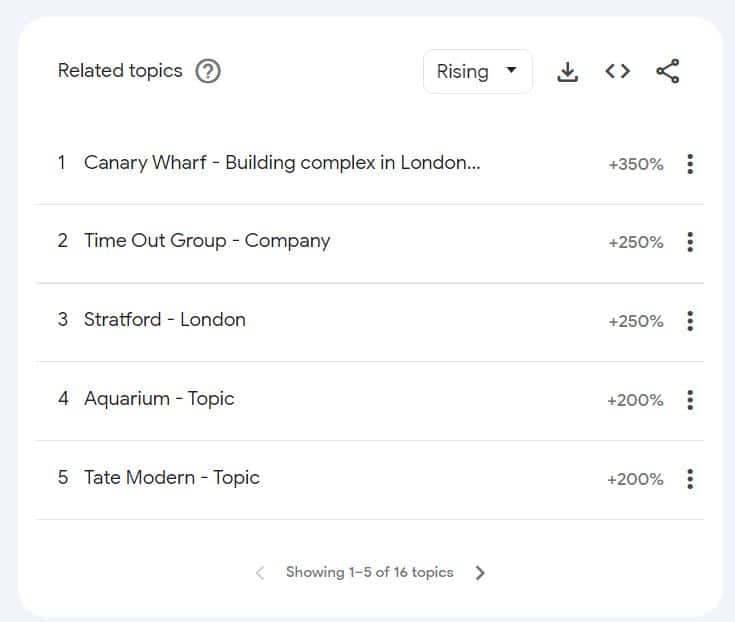Open more options for Tate Modern
The image size is (735, 622).
[690, 479]
